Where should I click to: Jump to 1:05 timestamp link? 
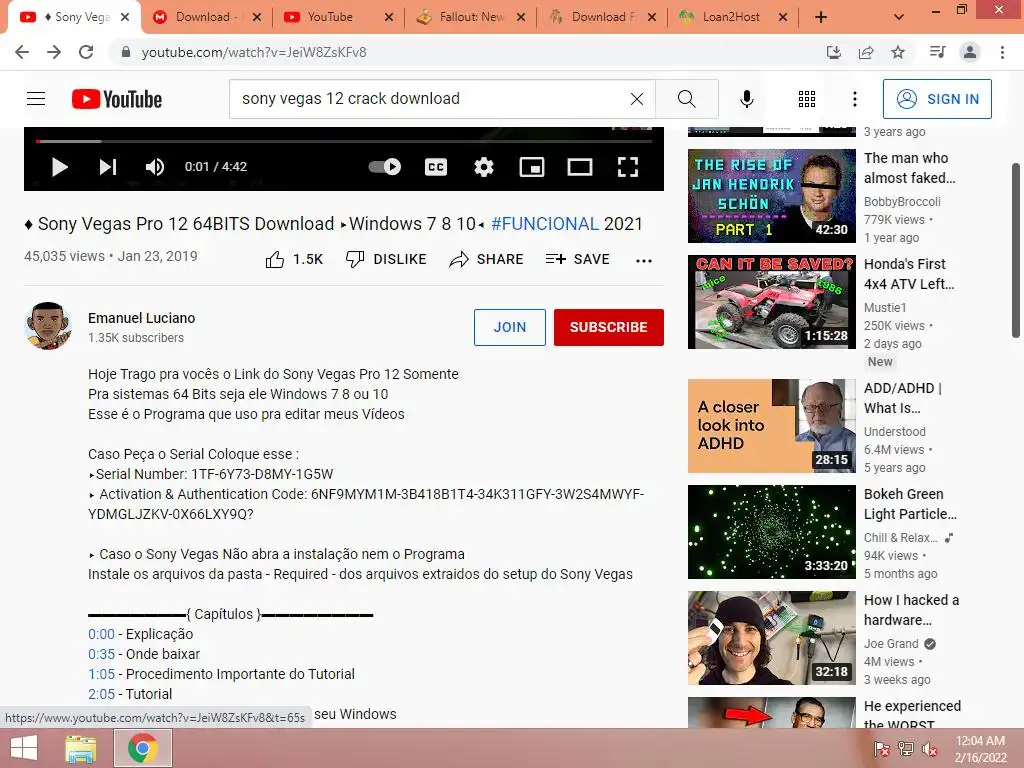click(101, 674)
